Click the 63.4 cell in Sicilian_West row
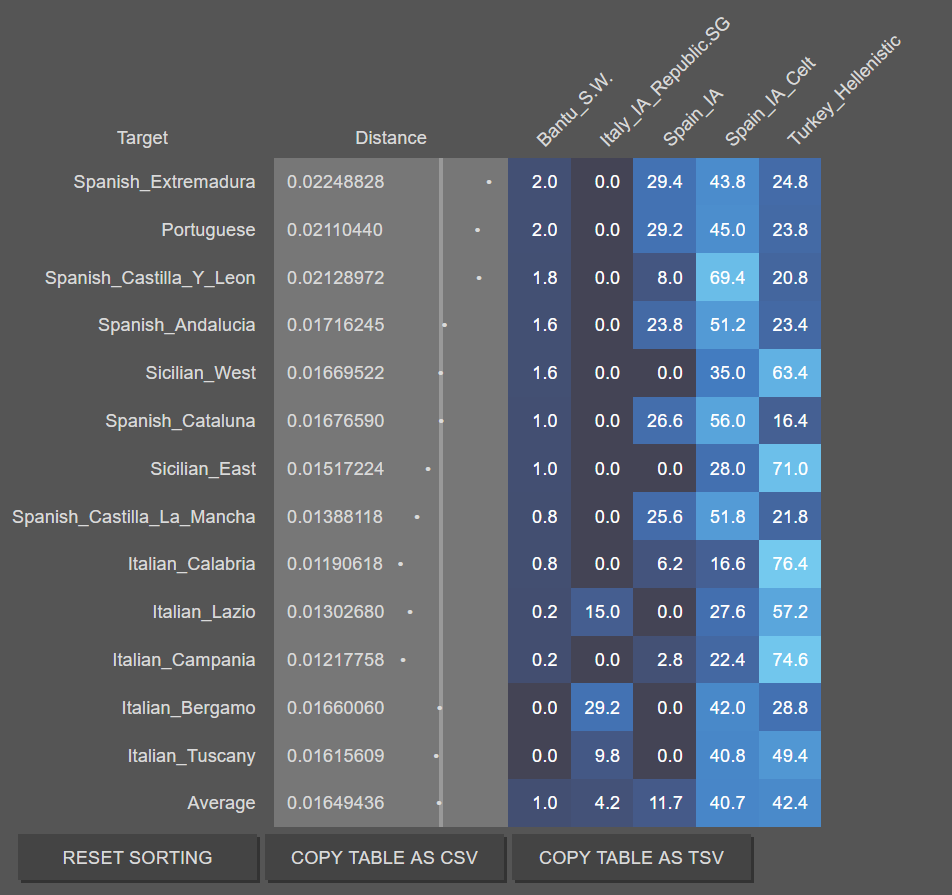 pos(790,372)
